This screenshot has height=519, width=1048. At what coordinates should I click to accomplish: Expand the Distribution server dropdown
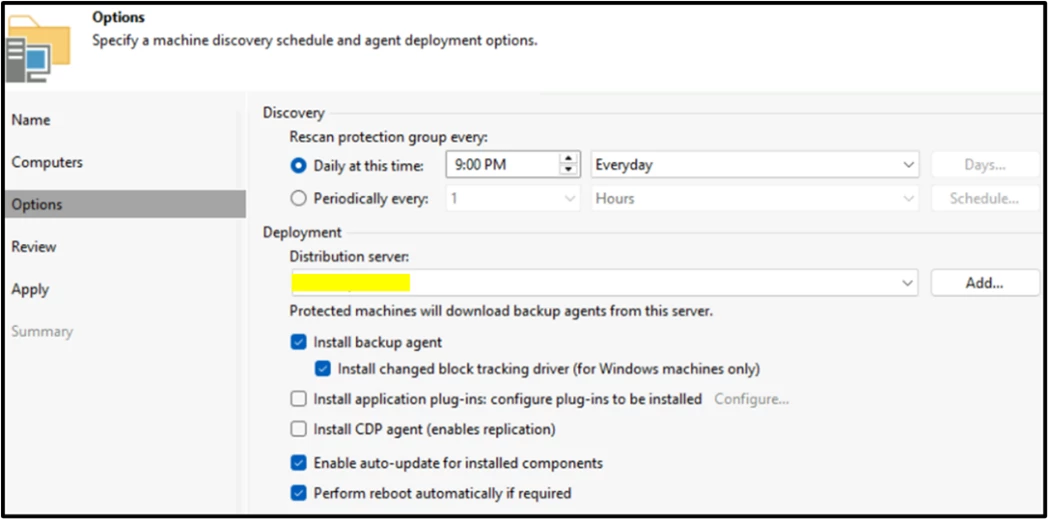tap(908, 283)
